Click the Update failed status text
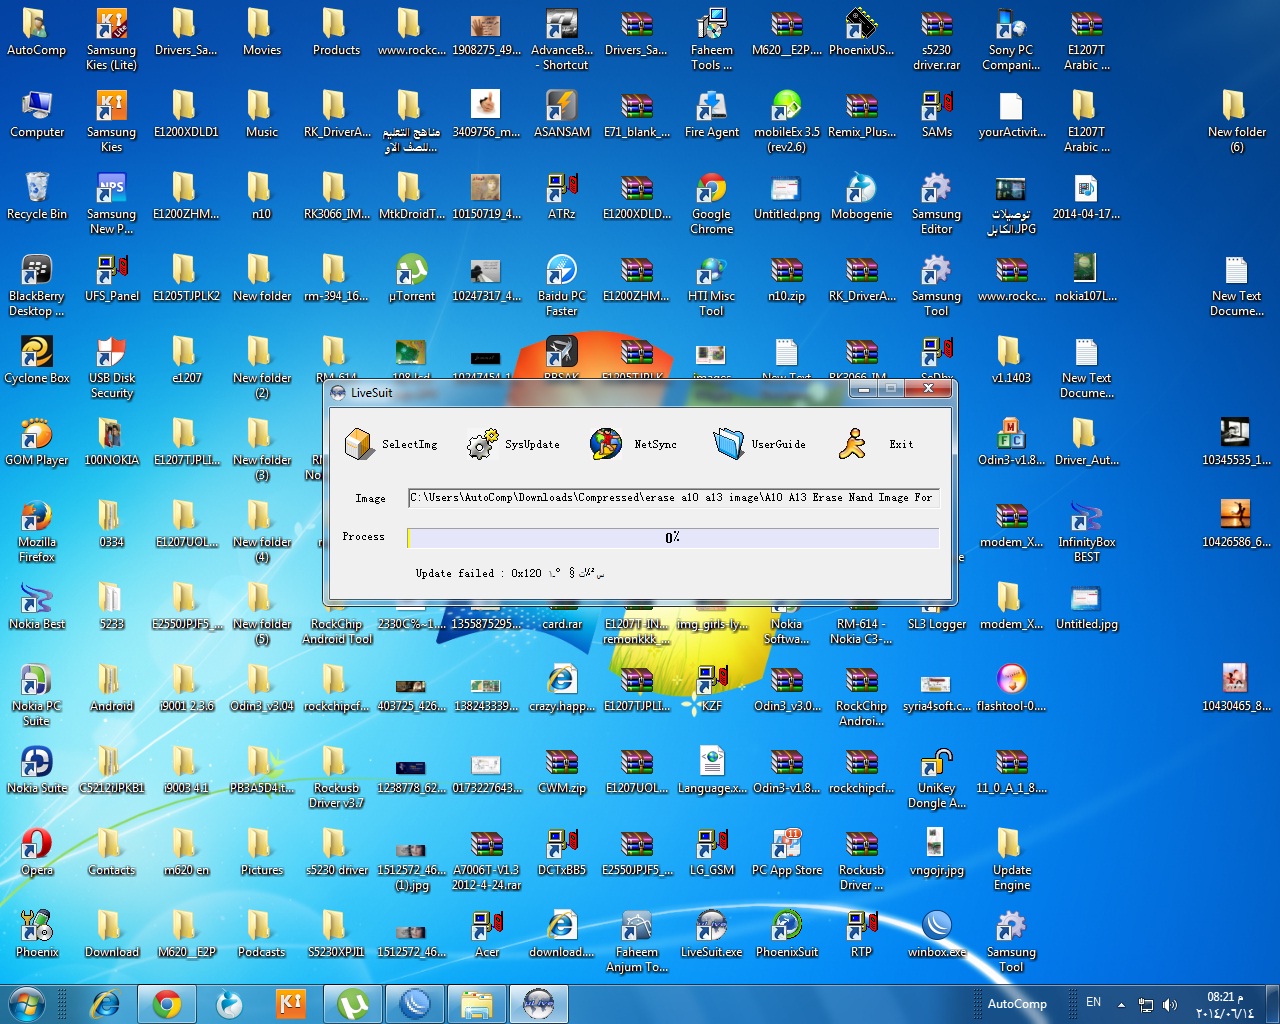The image size is (1280, 1024). (x=510, y=573)
